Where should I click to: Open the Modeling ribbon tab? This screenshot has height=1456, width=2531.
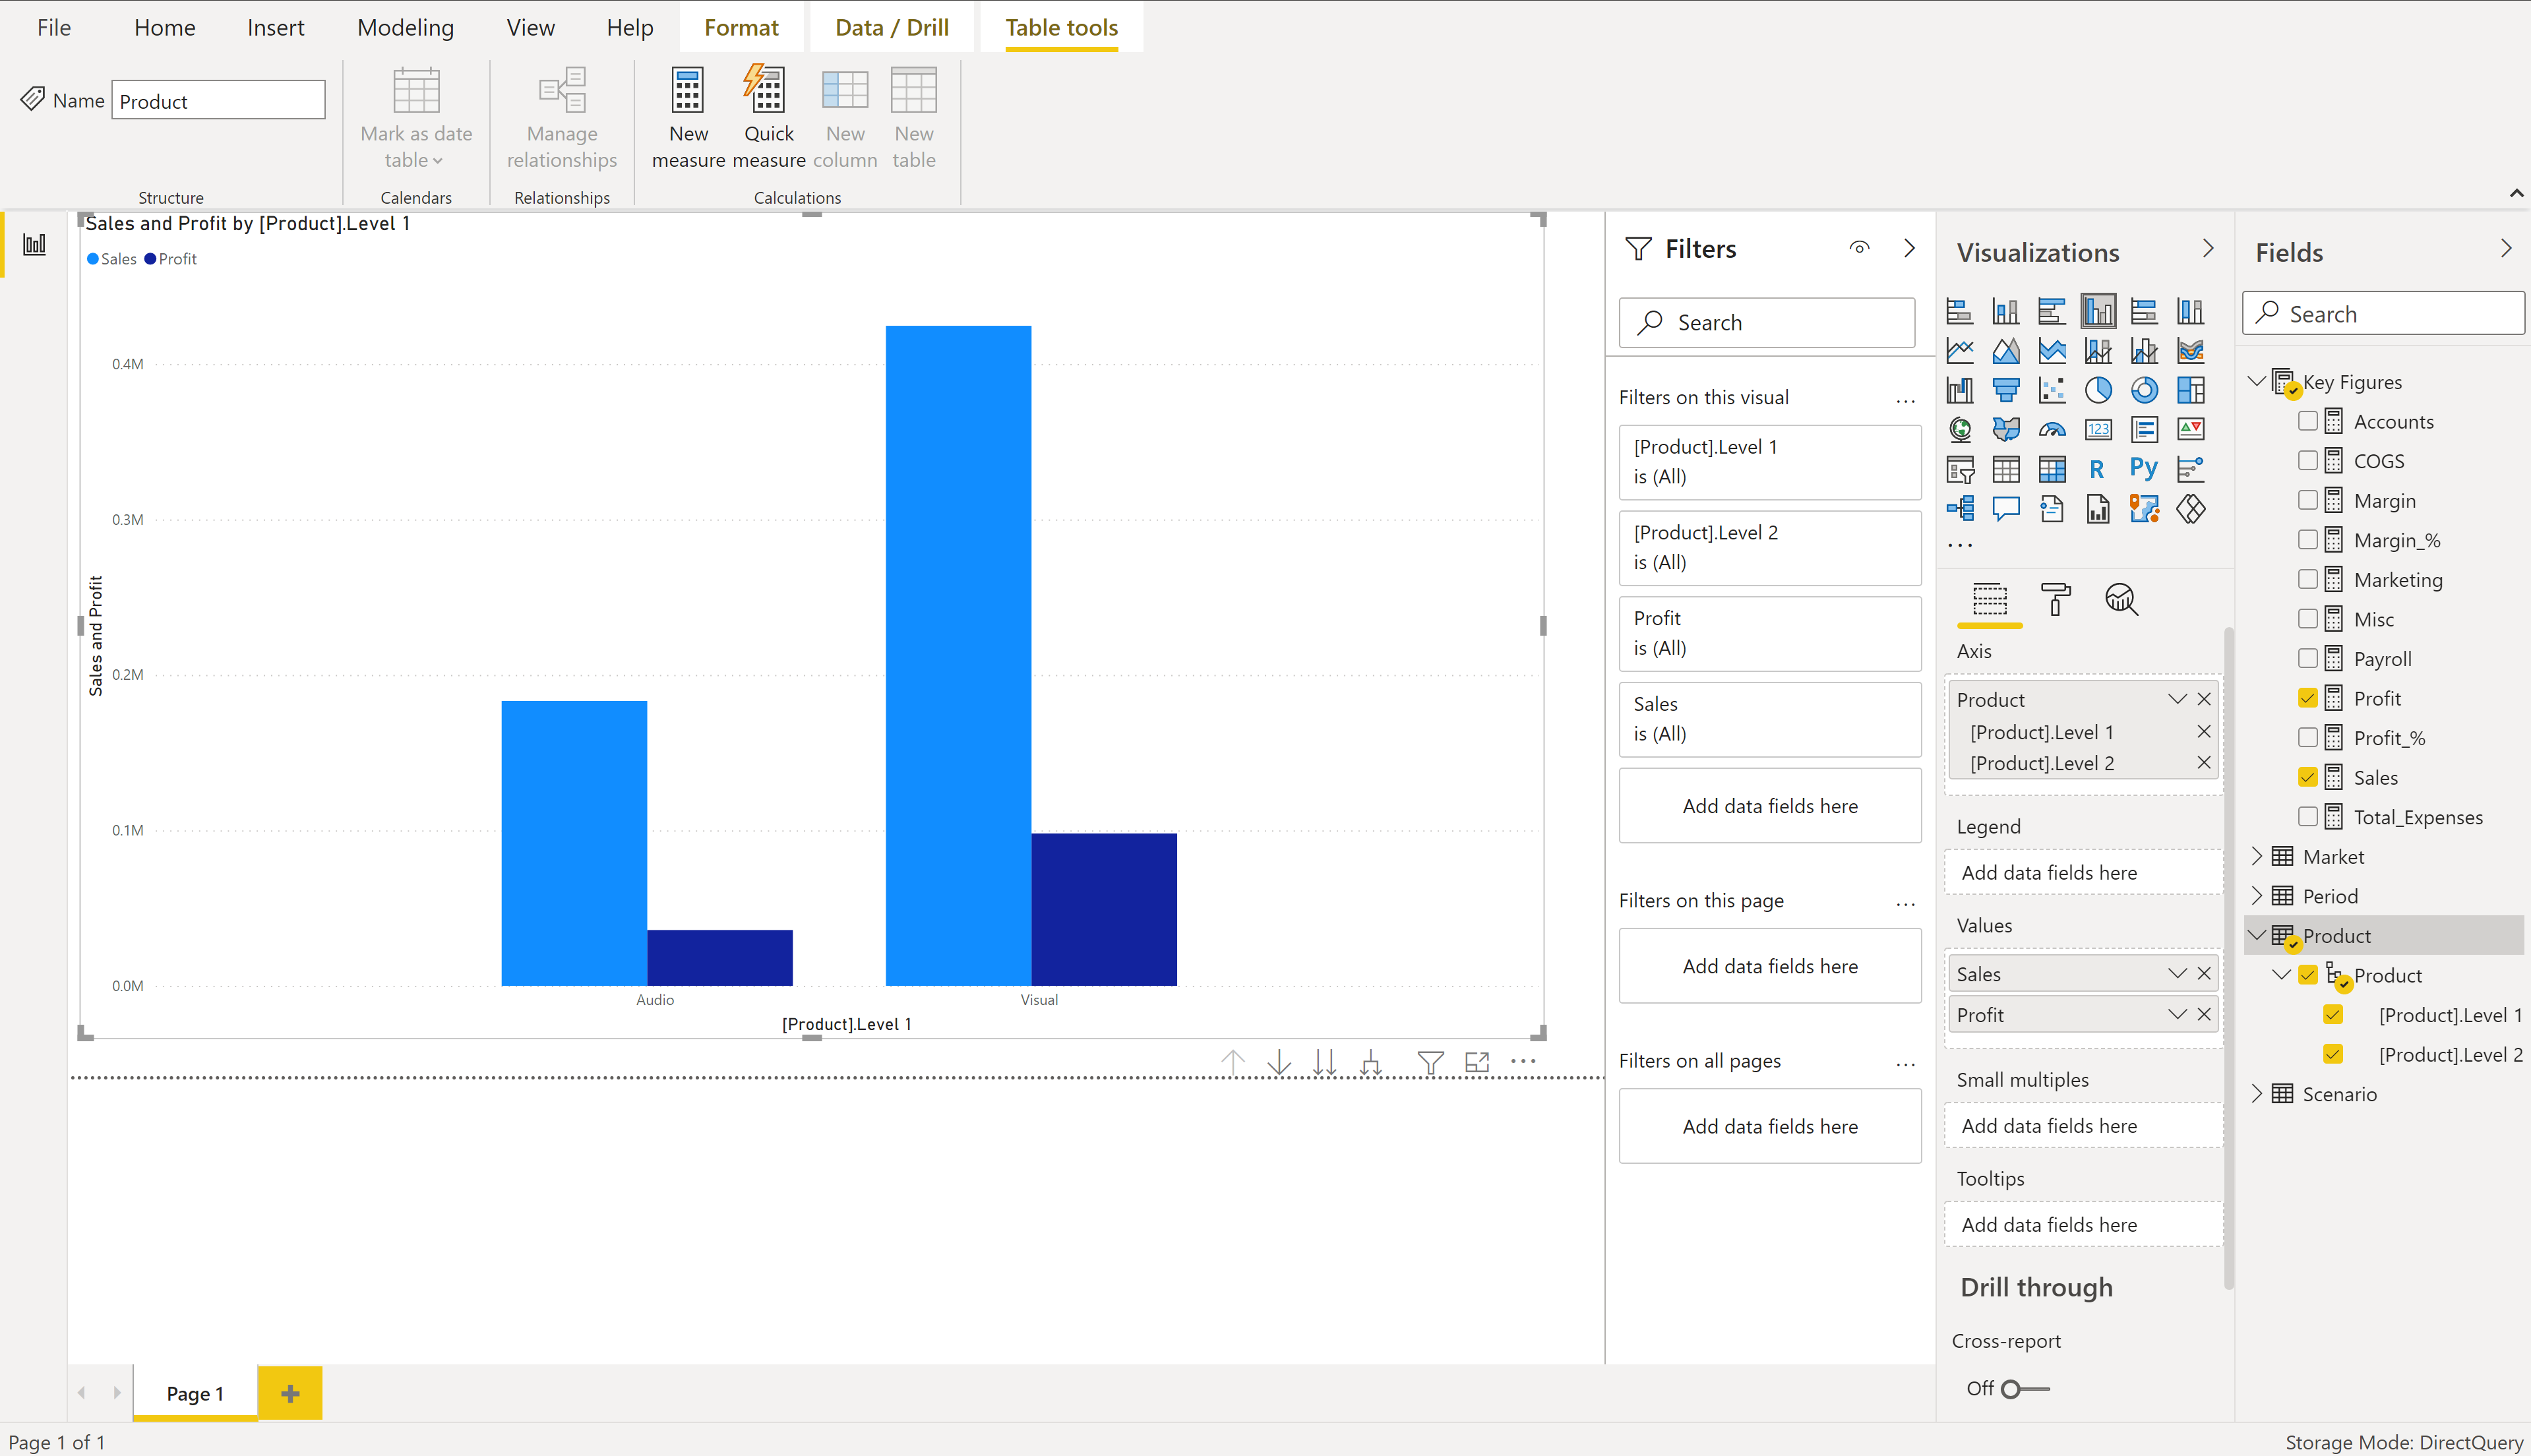pos(405,27)
